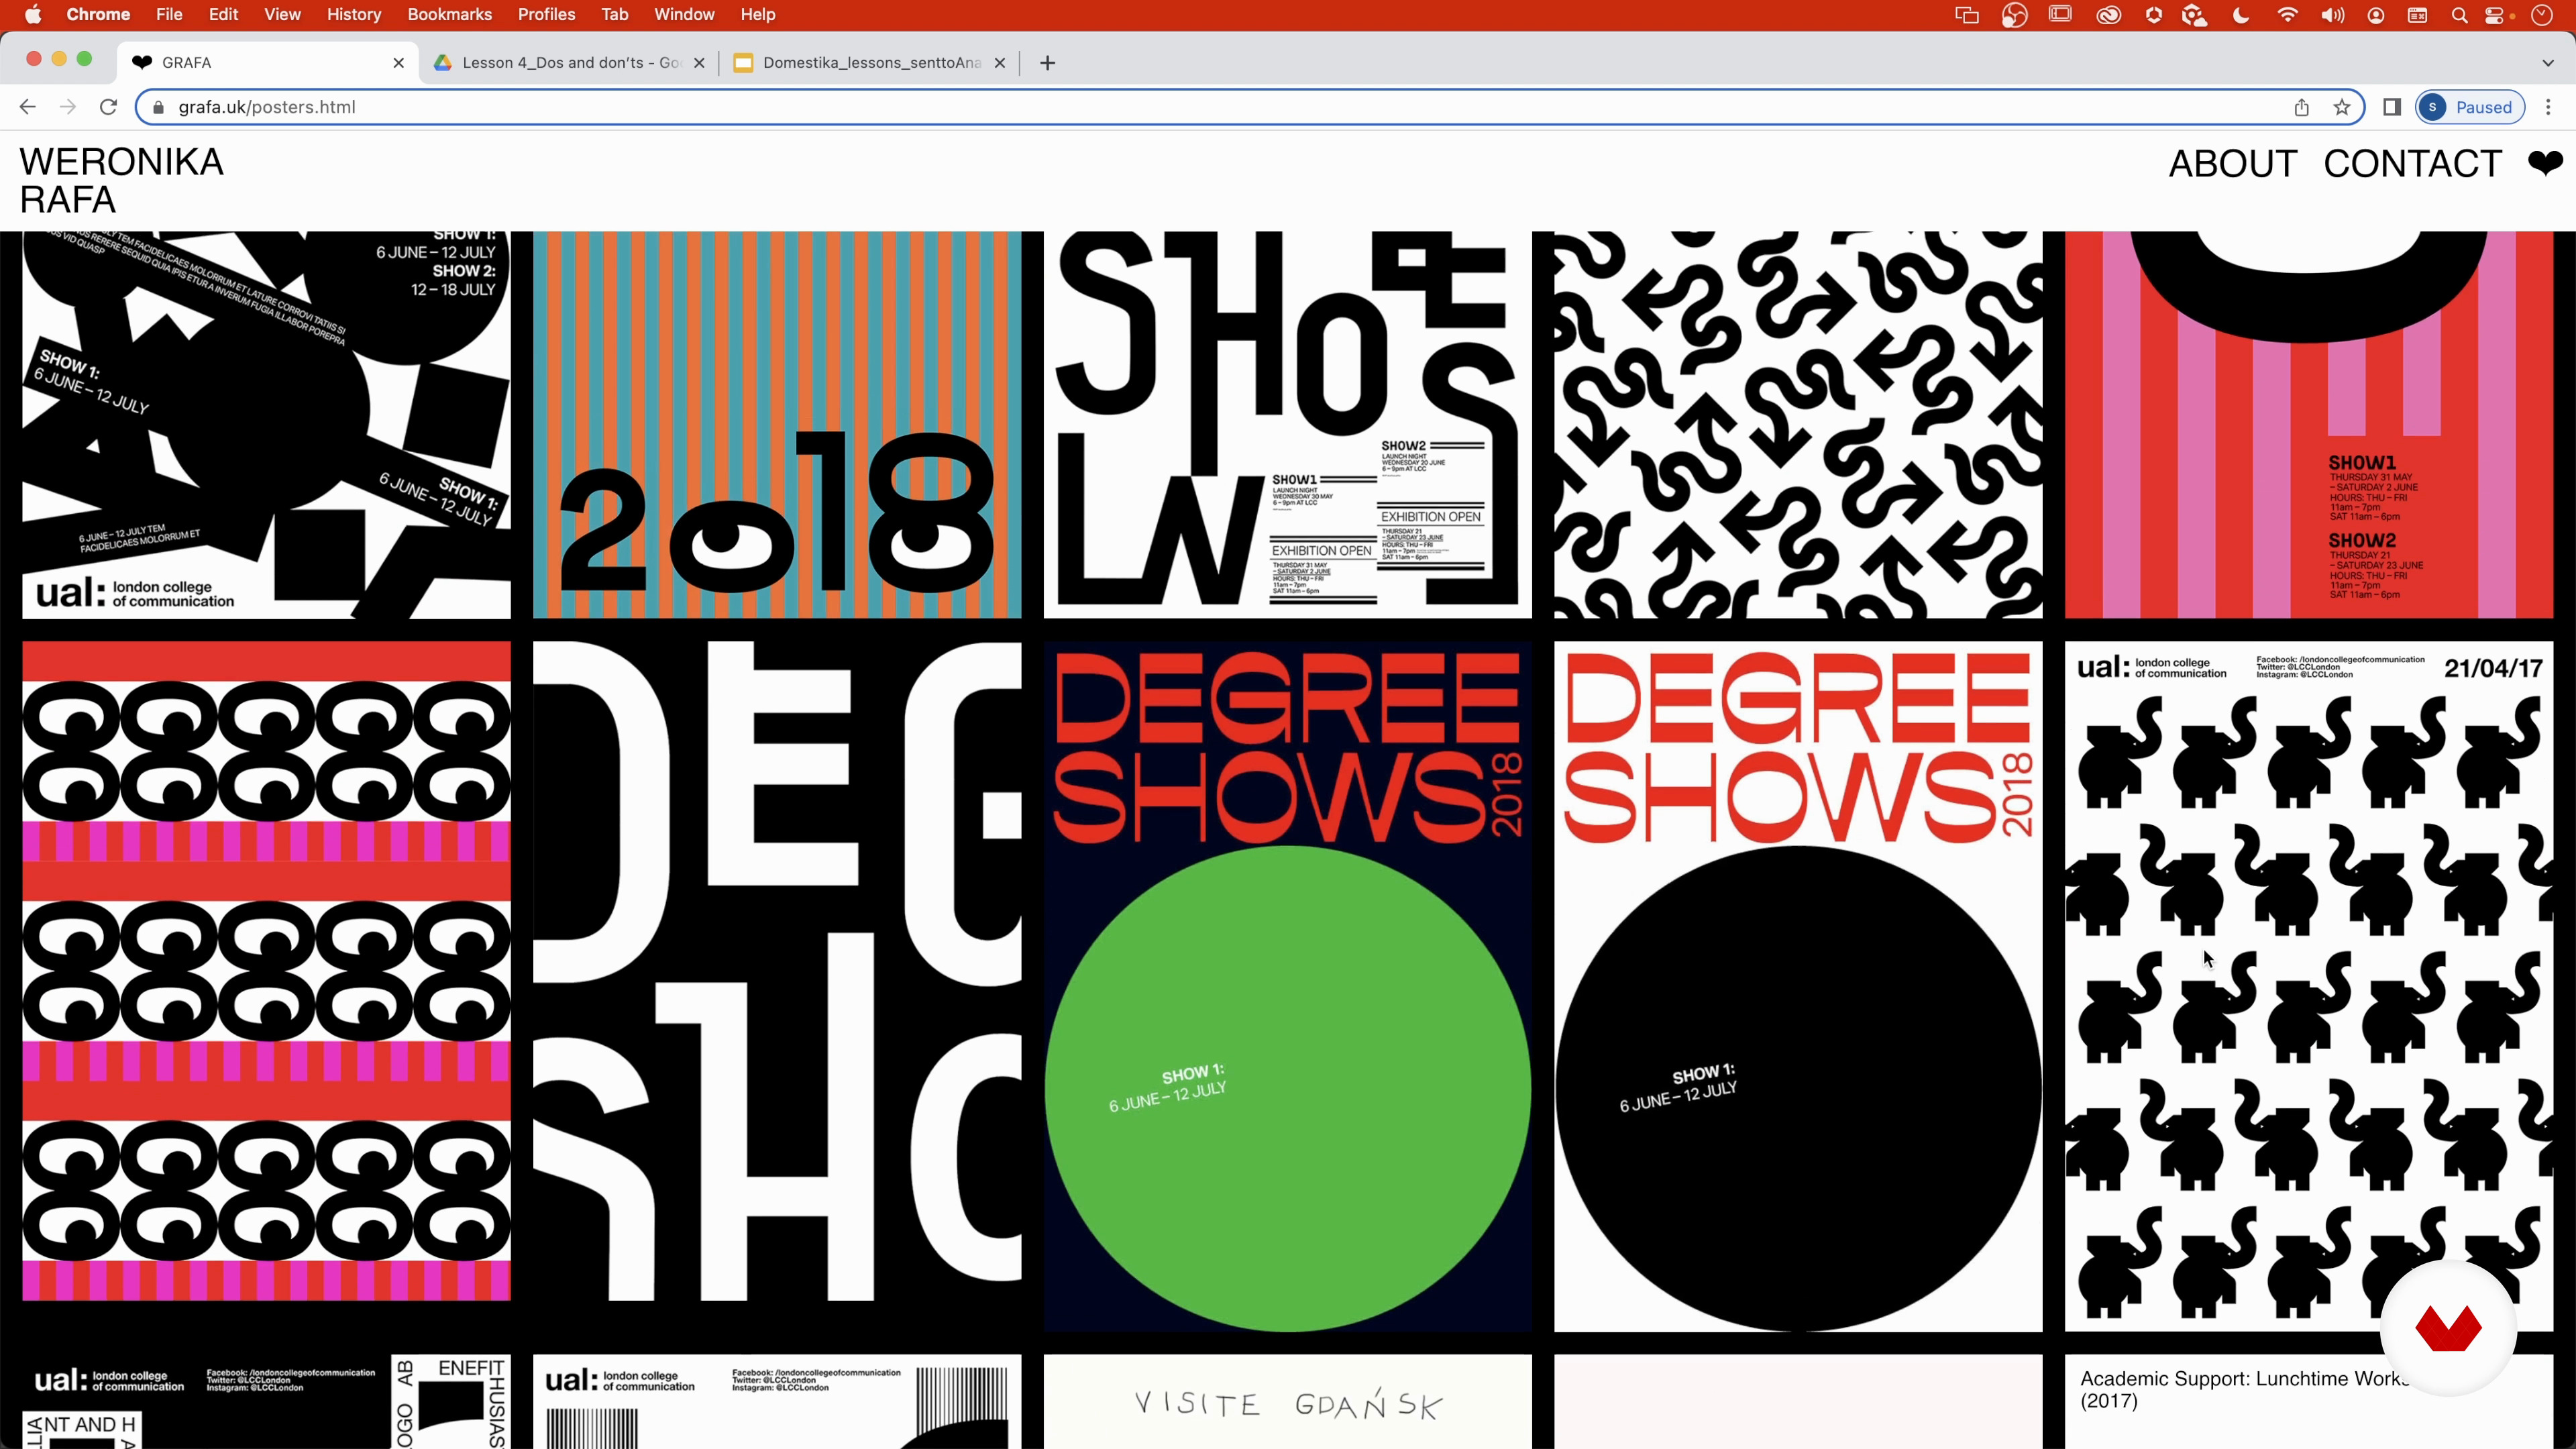The height and width of the screenshot is (1449, 2576).
Task: Click the red Domestika logo badge
Action: tap(2448, 1328)
